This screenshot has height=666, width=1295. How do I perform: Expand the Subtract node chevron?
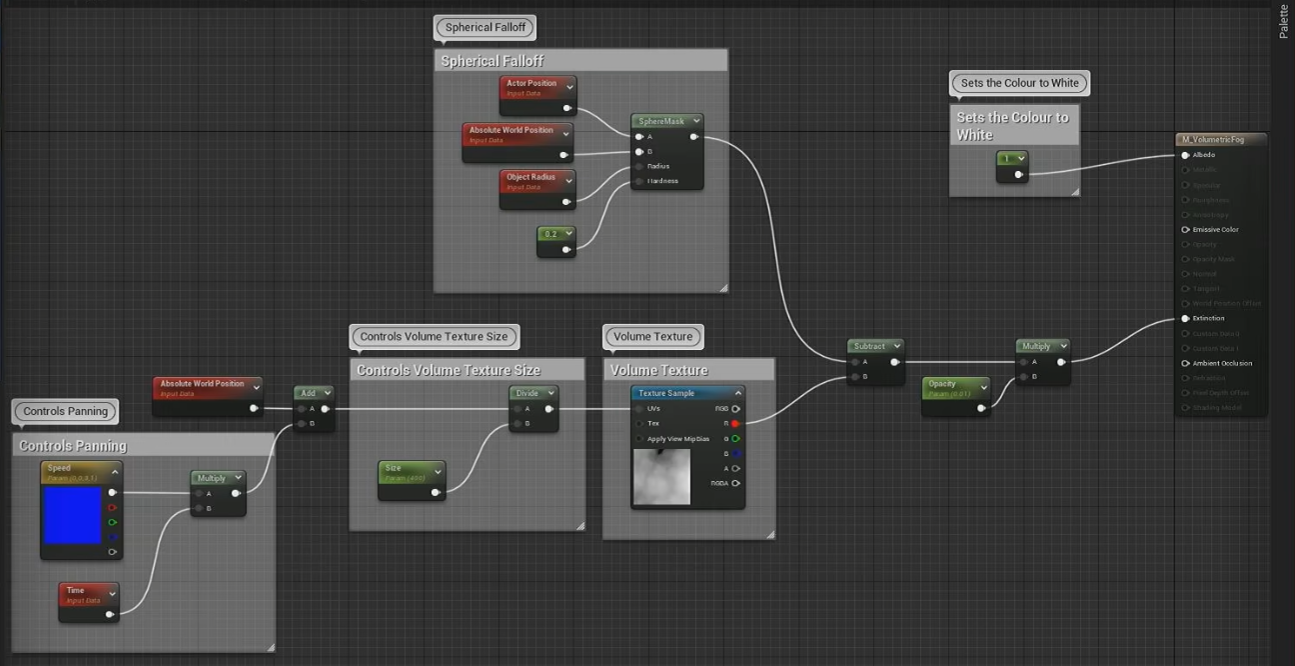coord(896,346)
